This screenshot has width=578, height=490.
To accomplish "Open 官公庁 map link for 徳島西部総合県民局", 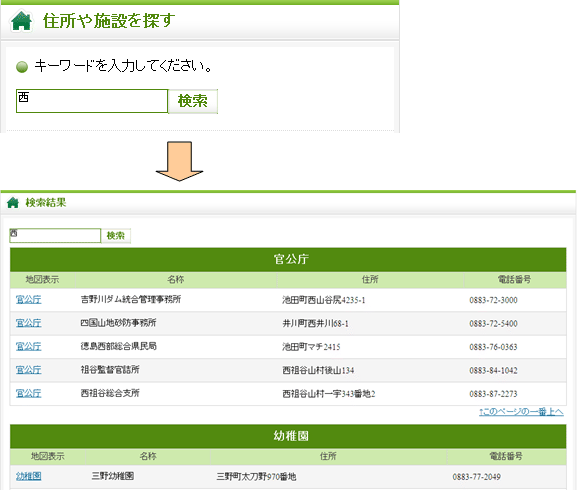I will pos(29,346).
